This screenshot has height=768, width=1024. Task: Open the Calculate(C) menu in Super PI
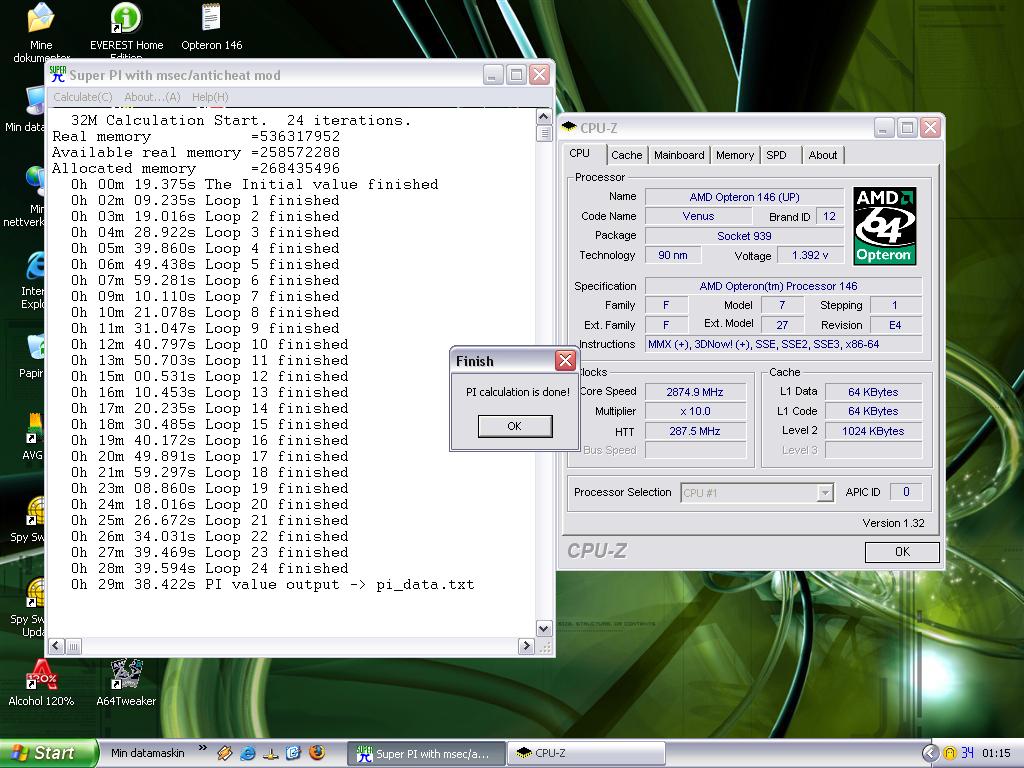point(82,97)
